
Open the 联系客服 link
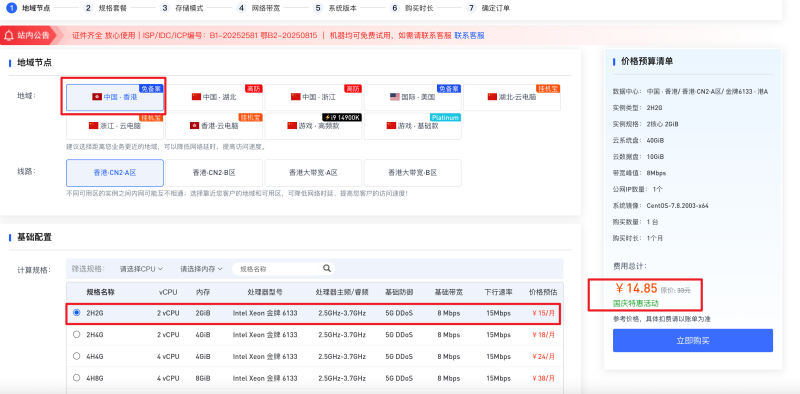point(469,35)
